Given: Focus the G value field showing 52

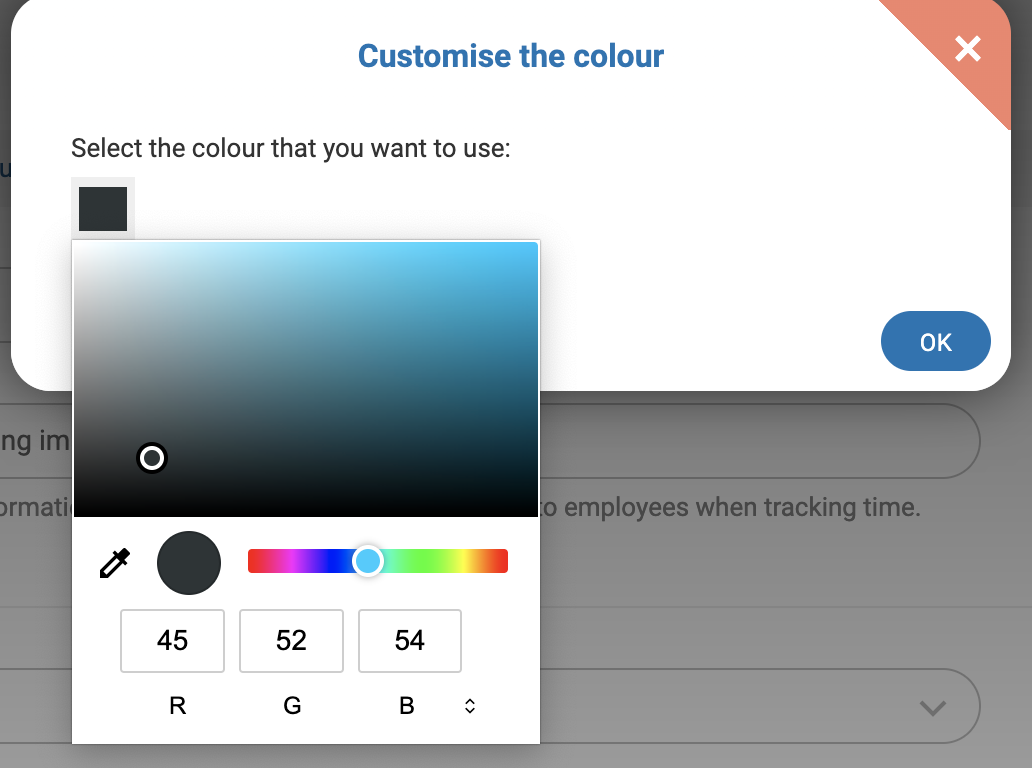Looking at the screenshot, I should click(291, 641).
